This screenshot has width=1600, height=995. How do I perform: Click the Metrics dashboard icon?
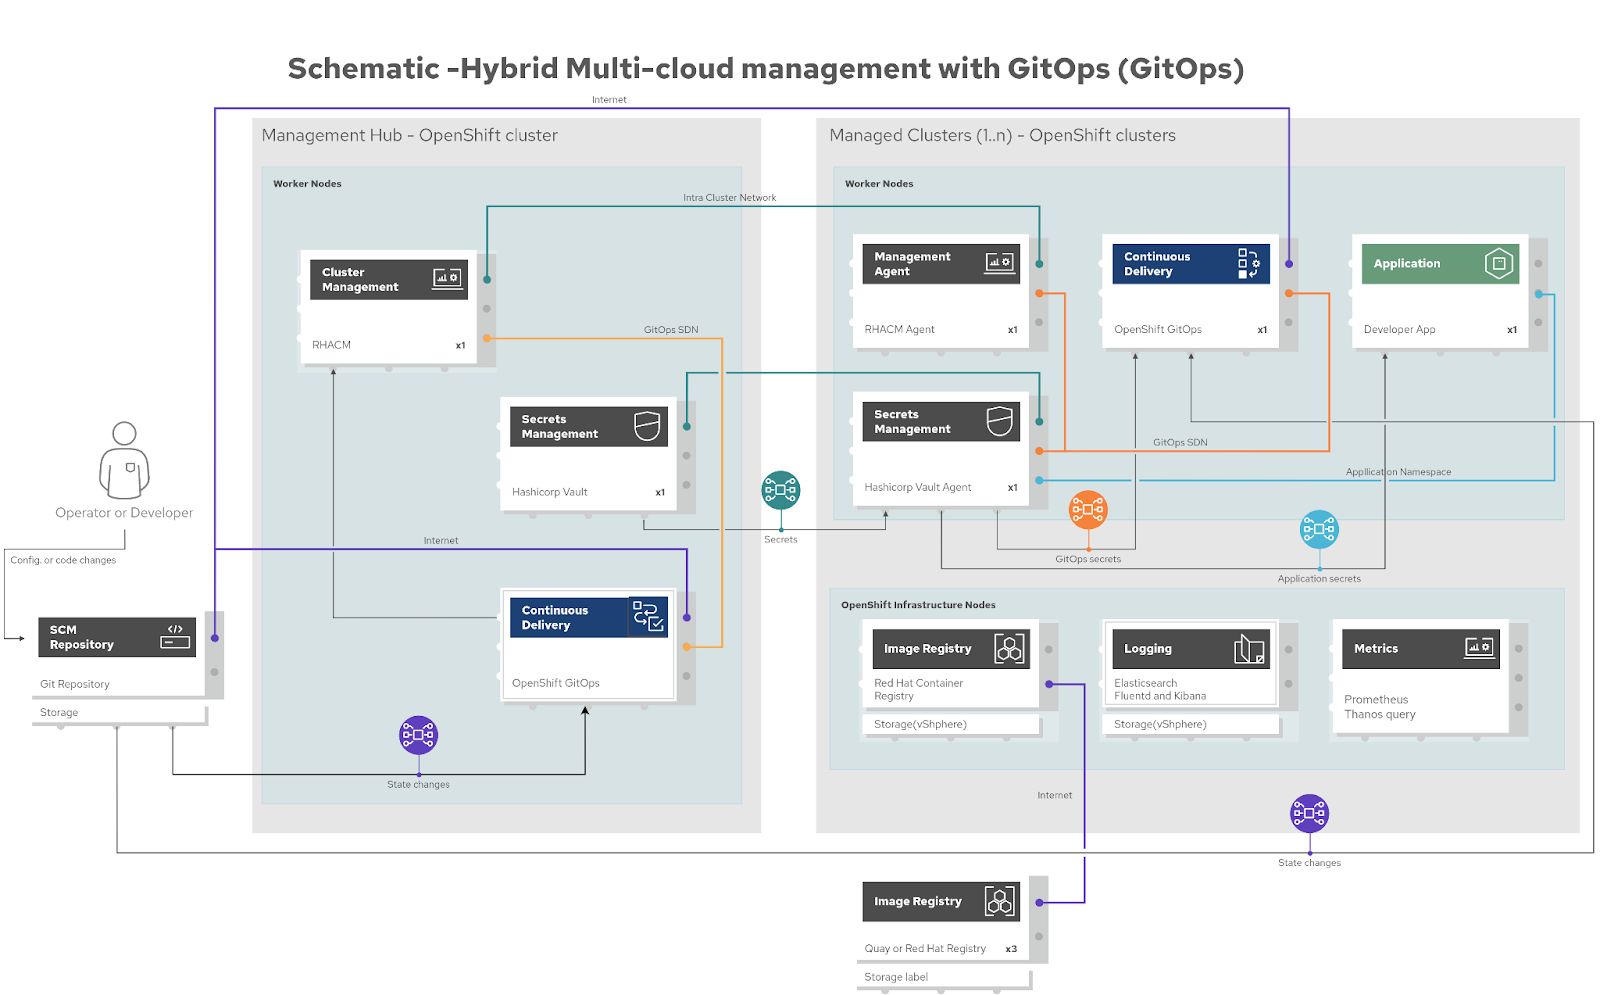click(1479, 648)
